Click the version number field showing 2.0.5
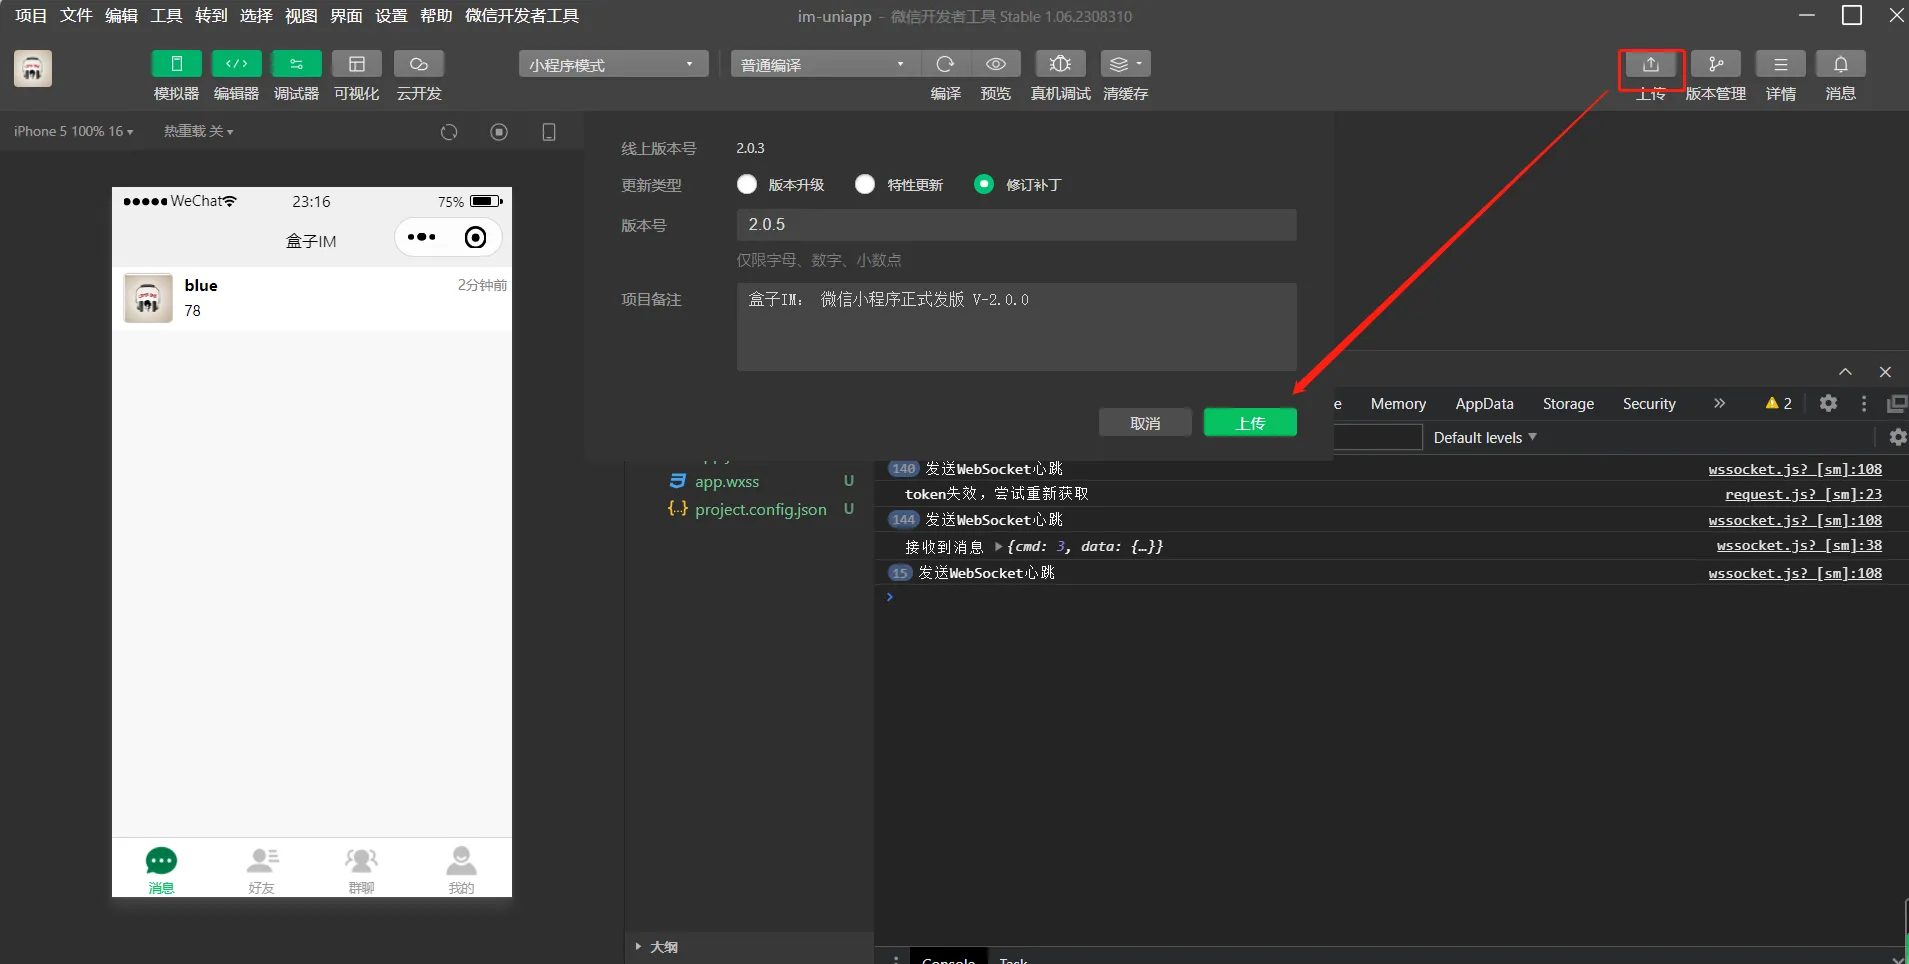 point(1016,225)
